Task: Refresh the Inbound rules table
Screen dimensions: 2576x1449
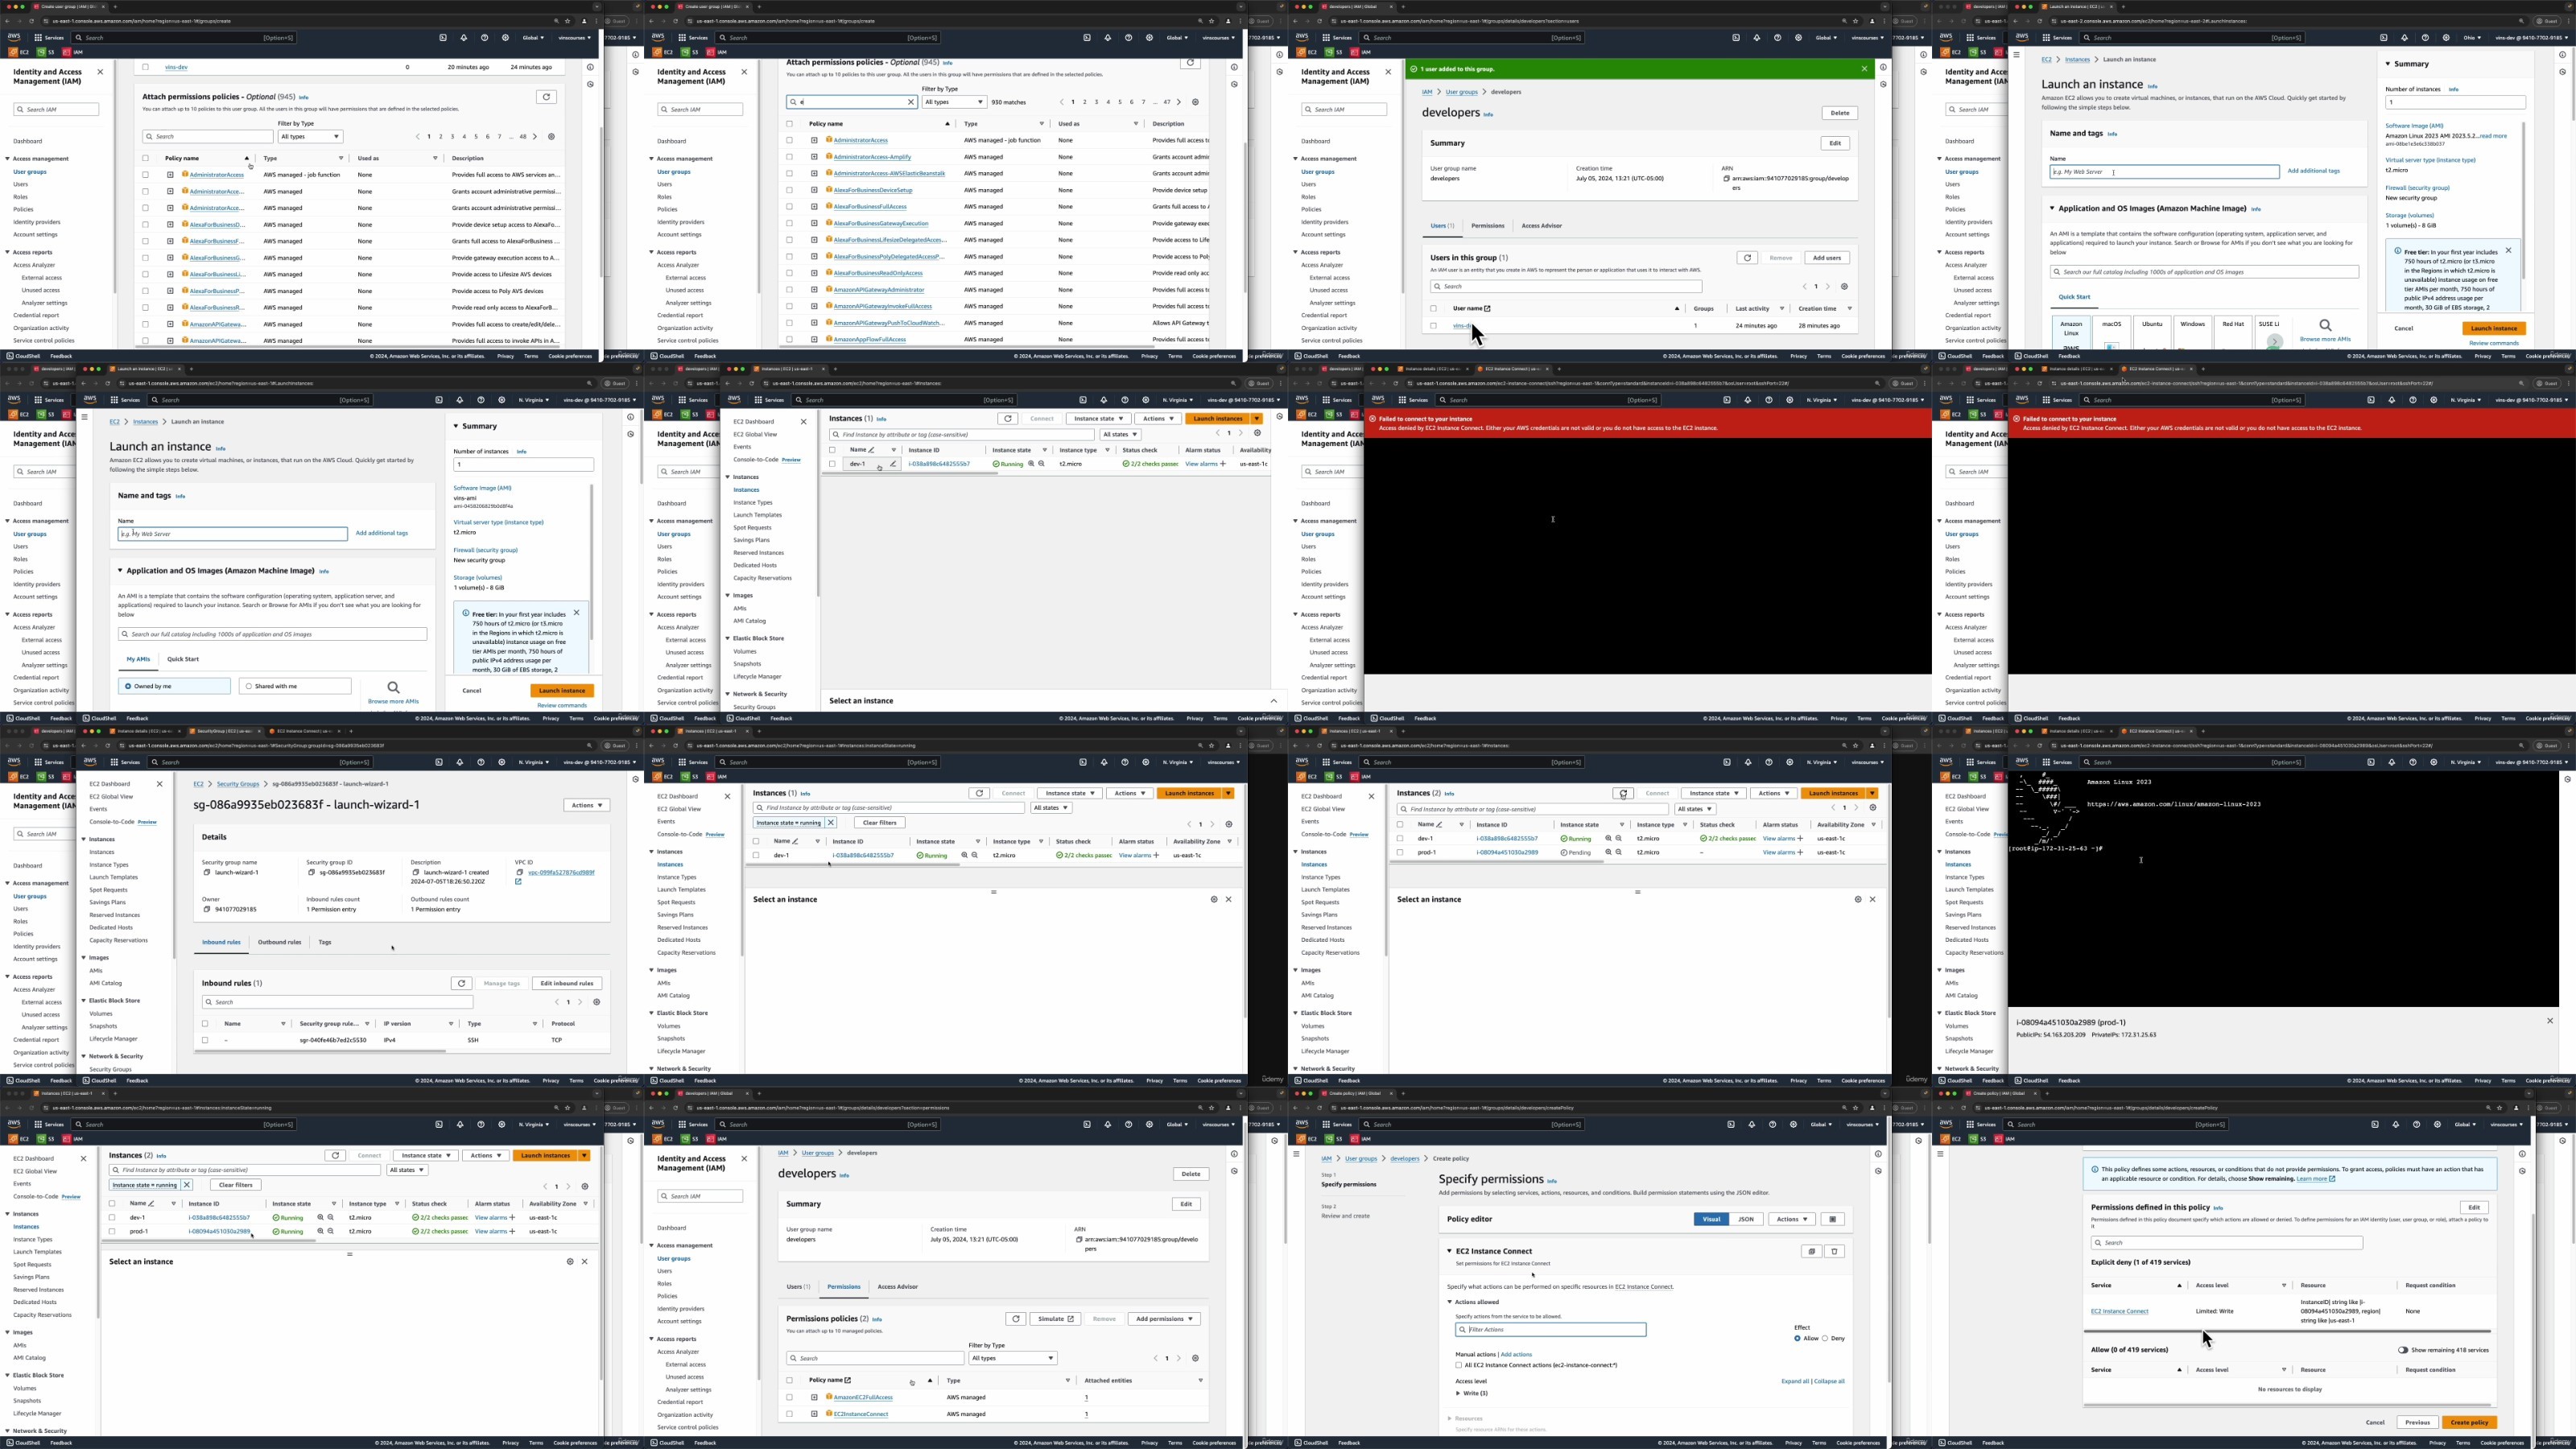Action: tap(461, 983)
